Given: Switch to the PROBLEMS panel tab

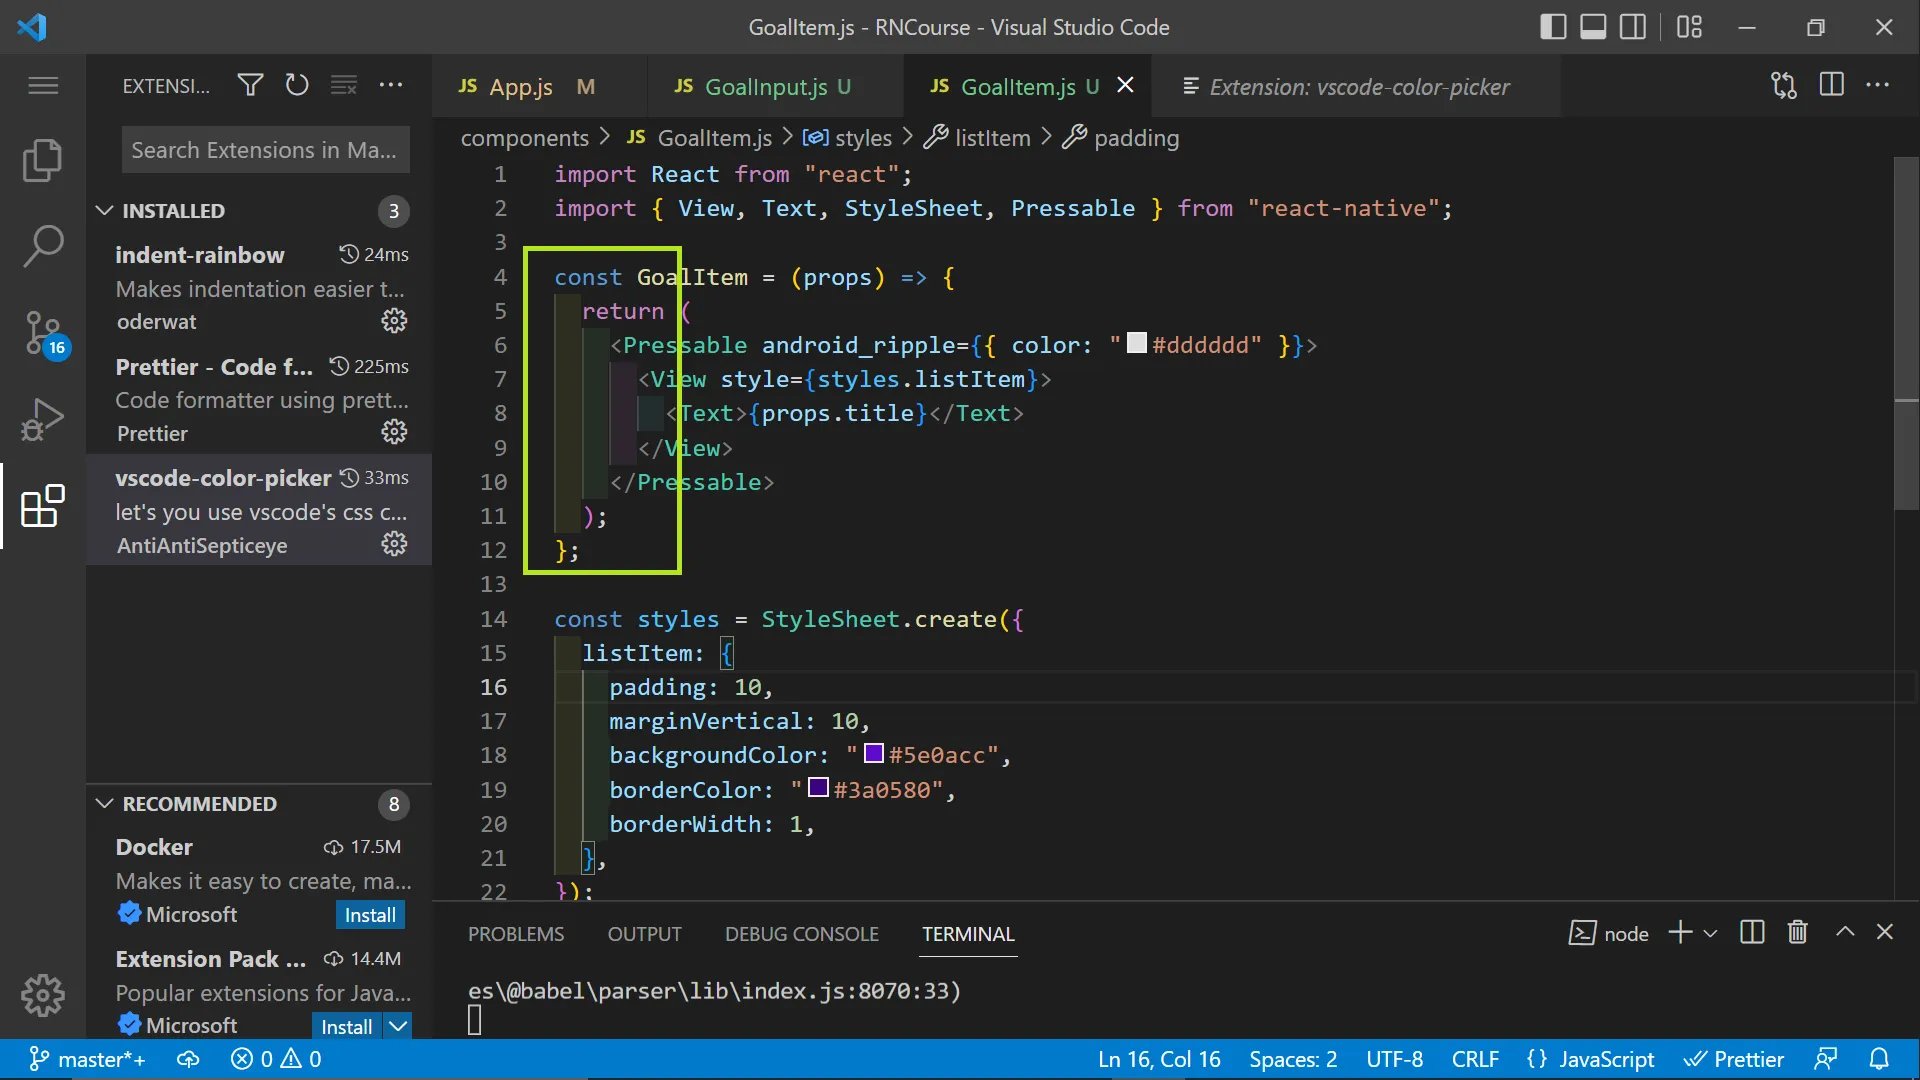Looking at the screenshot, I should point(516,934).
